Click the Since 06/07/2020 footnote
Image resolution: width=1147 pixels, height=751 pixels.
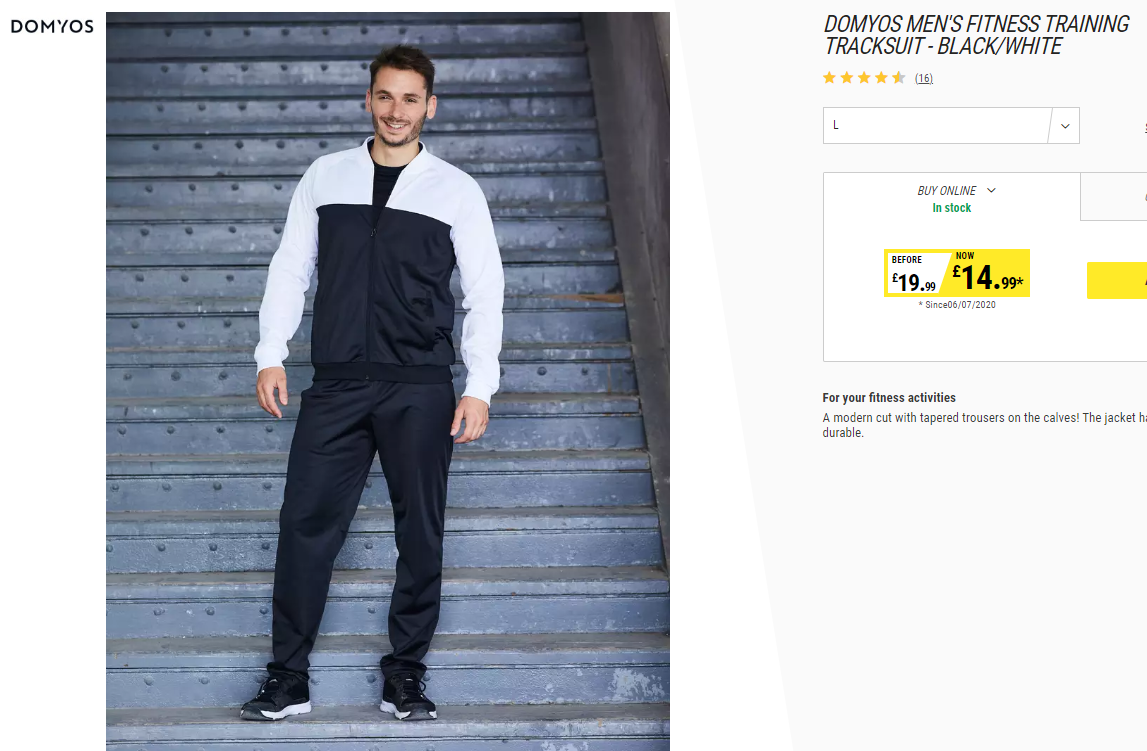(957, 305)
